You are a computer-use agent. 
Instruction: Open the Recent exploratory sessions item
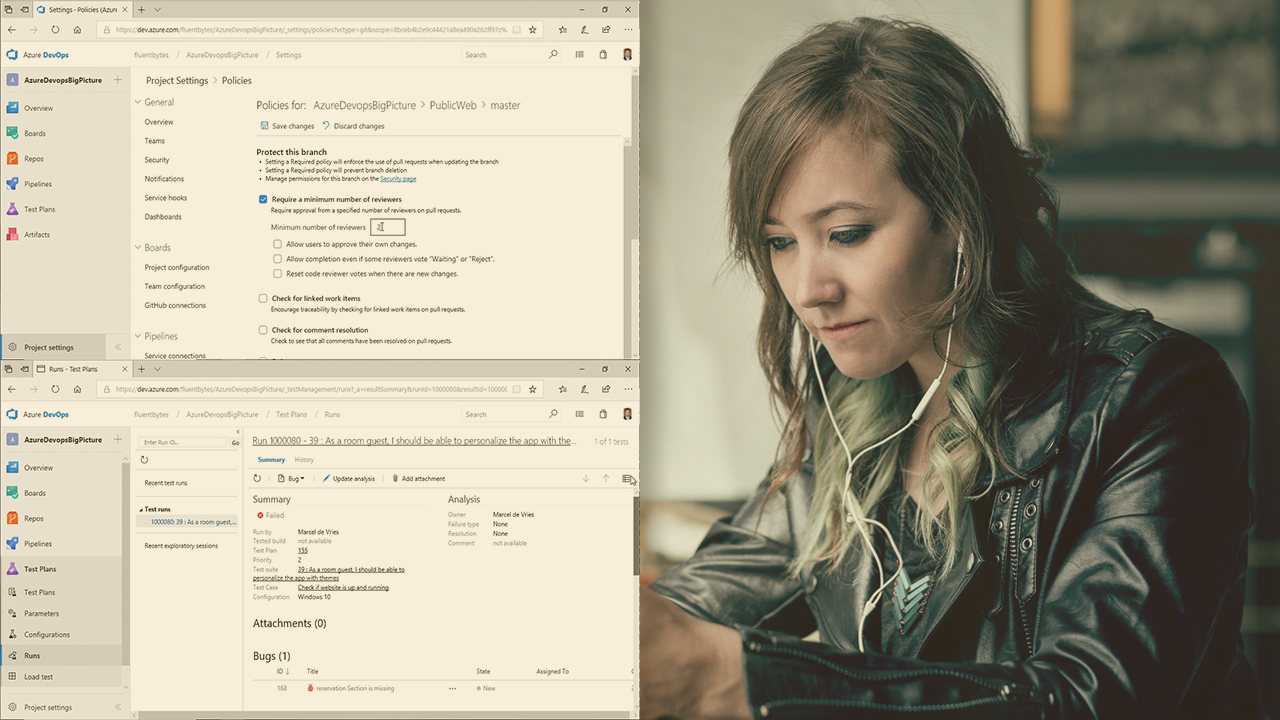181,546
